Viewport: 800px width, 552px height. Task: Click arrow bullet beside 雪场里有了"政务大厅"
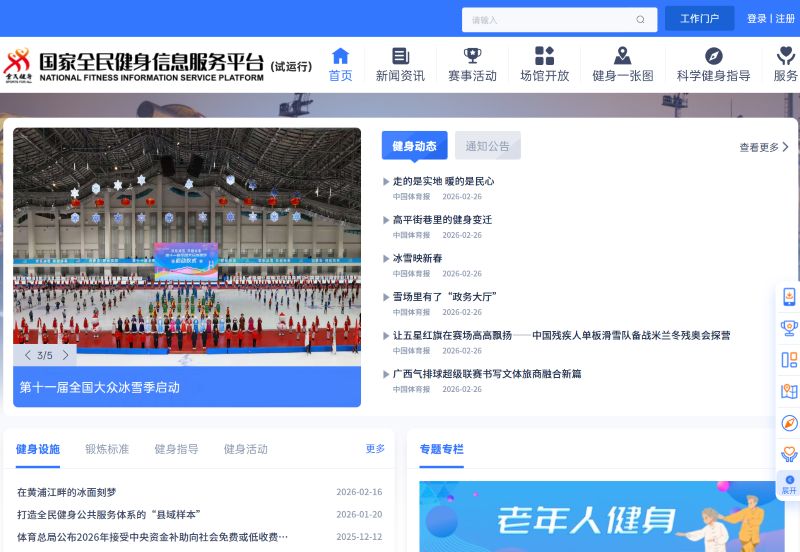click(x=386, y=297)
